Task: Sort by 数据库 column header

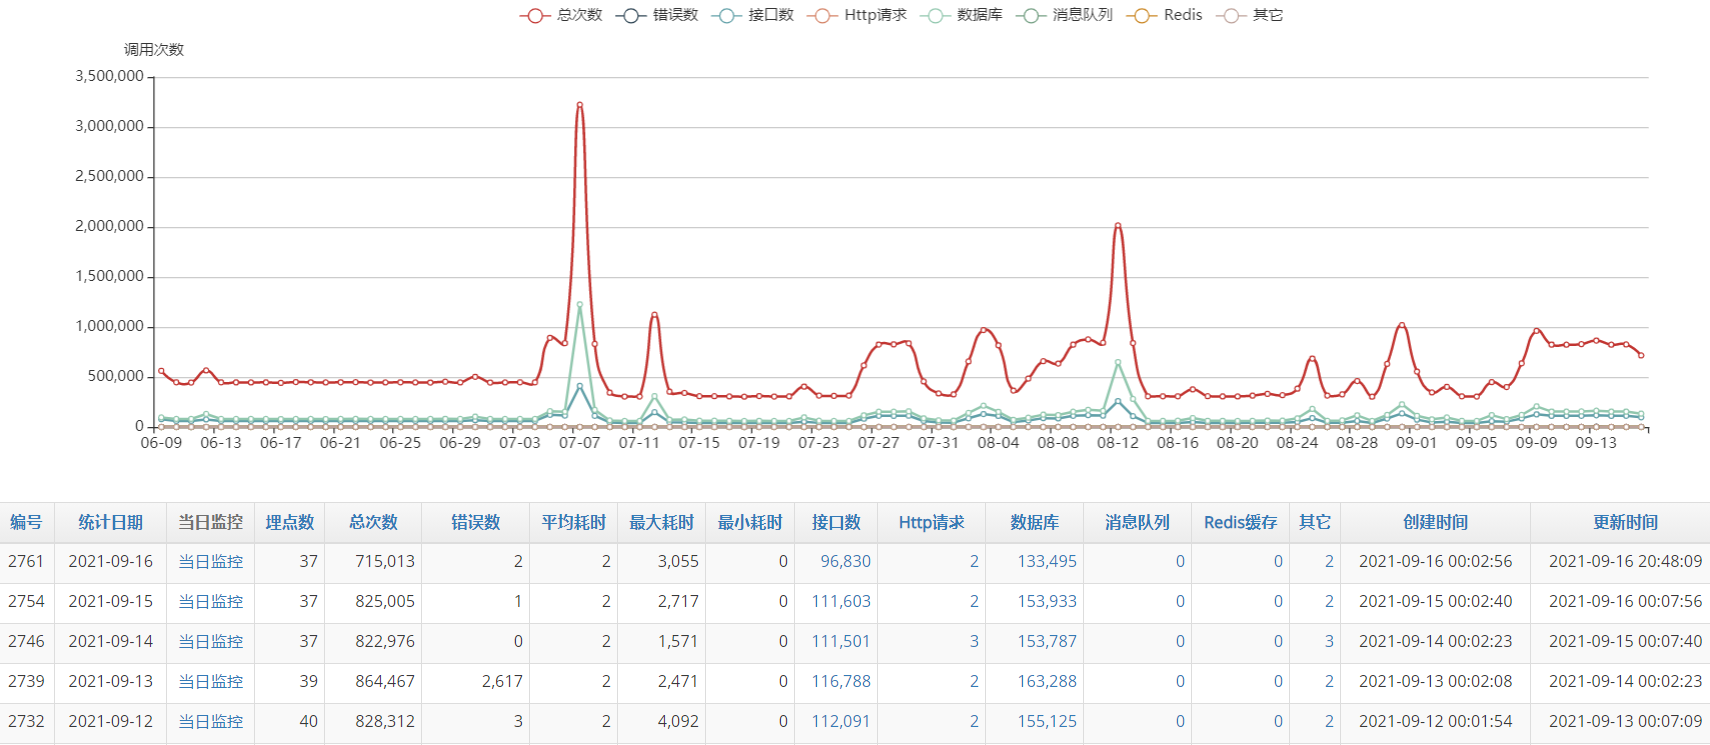Action: click(1034, 522)
